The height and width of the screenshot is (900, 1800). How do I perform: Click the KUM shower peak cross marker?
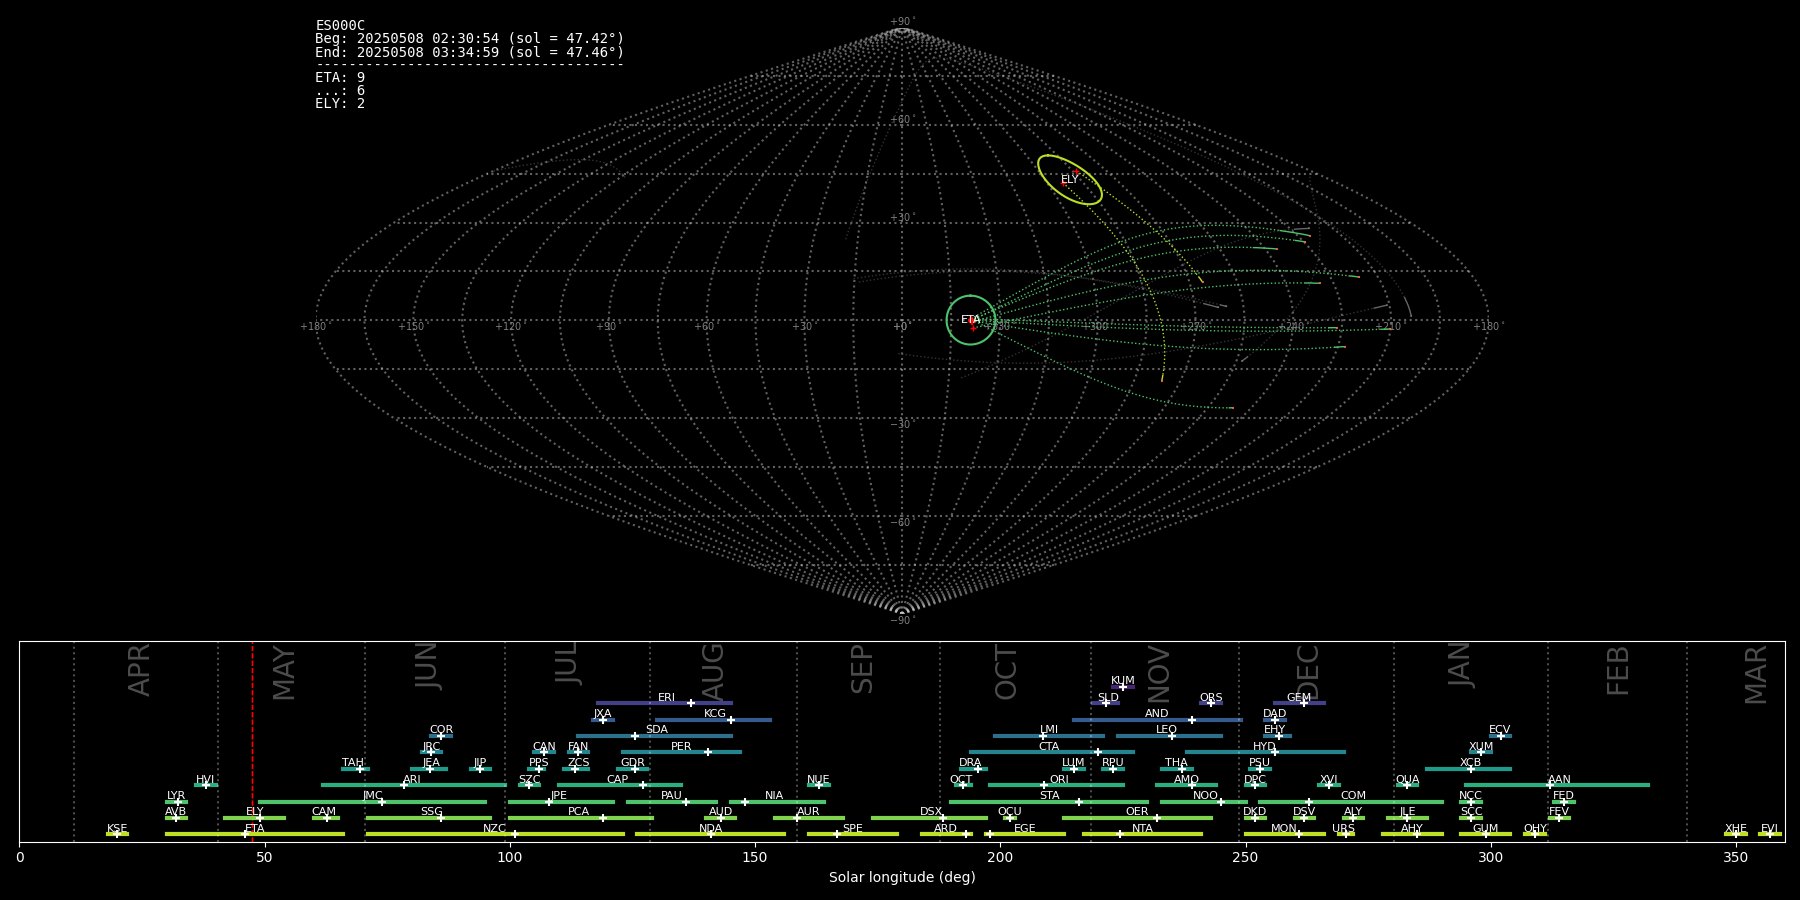click(1122, 687)
